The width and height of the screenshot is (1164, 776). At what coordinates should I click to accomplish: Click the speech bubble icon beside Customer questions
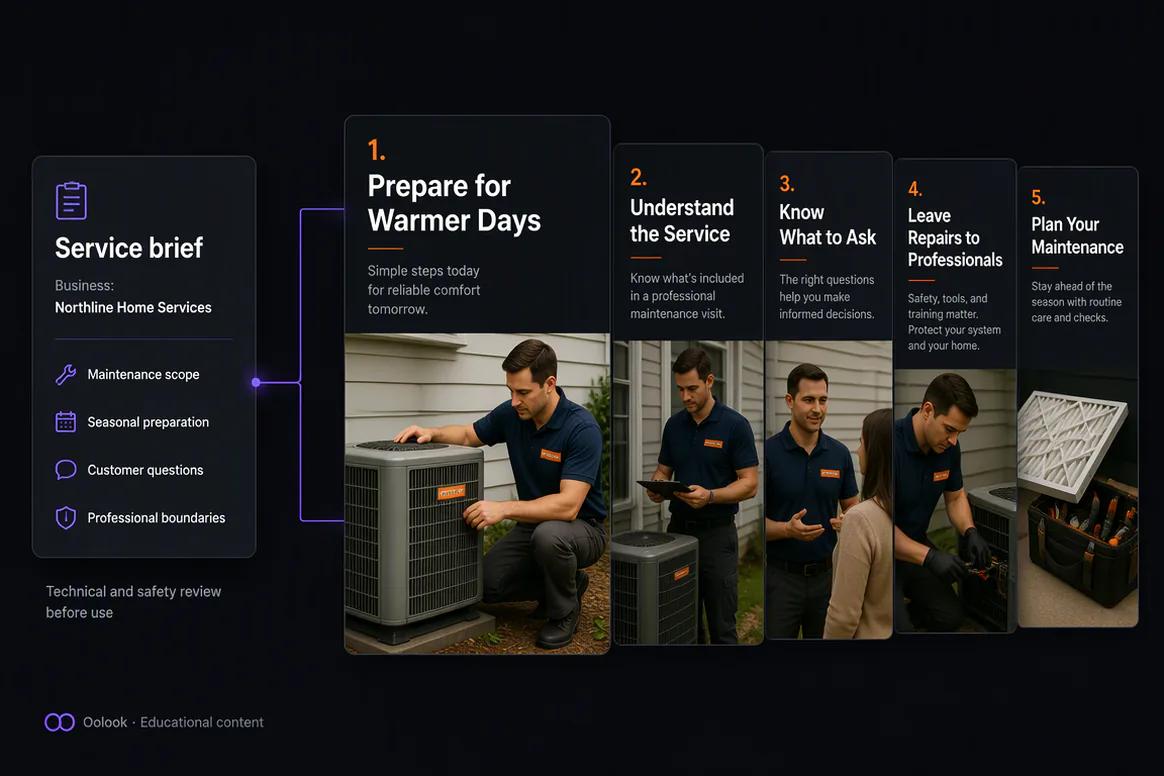point(66,469)
